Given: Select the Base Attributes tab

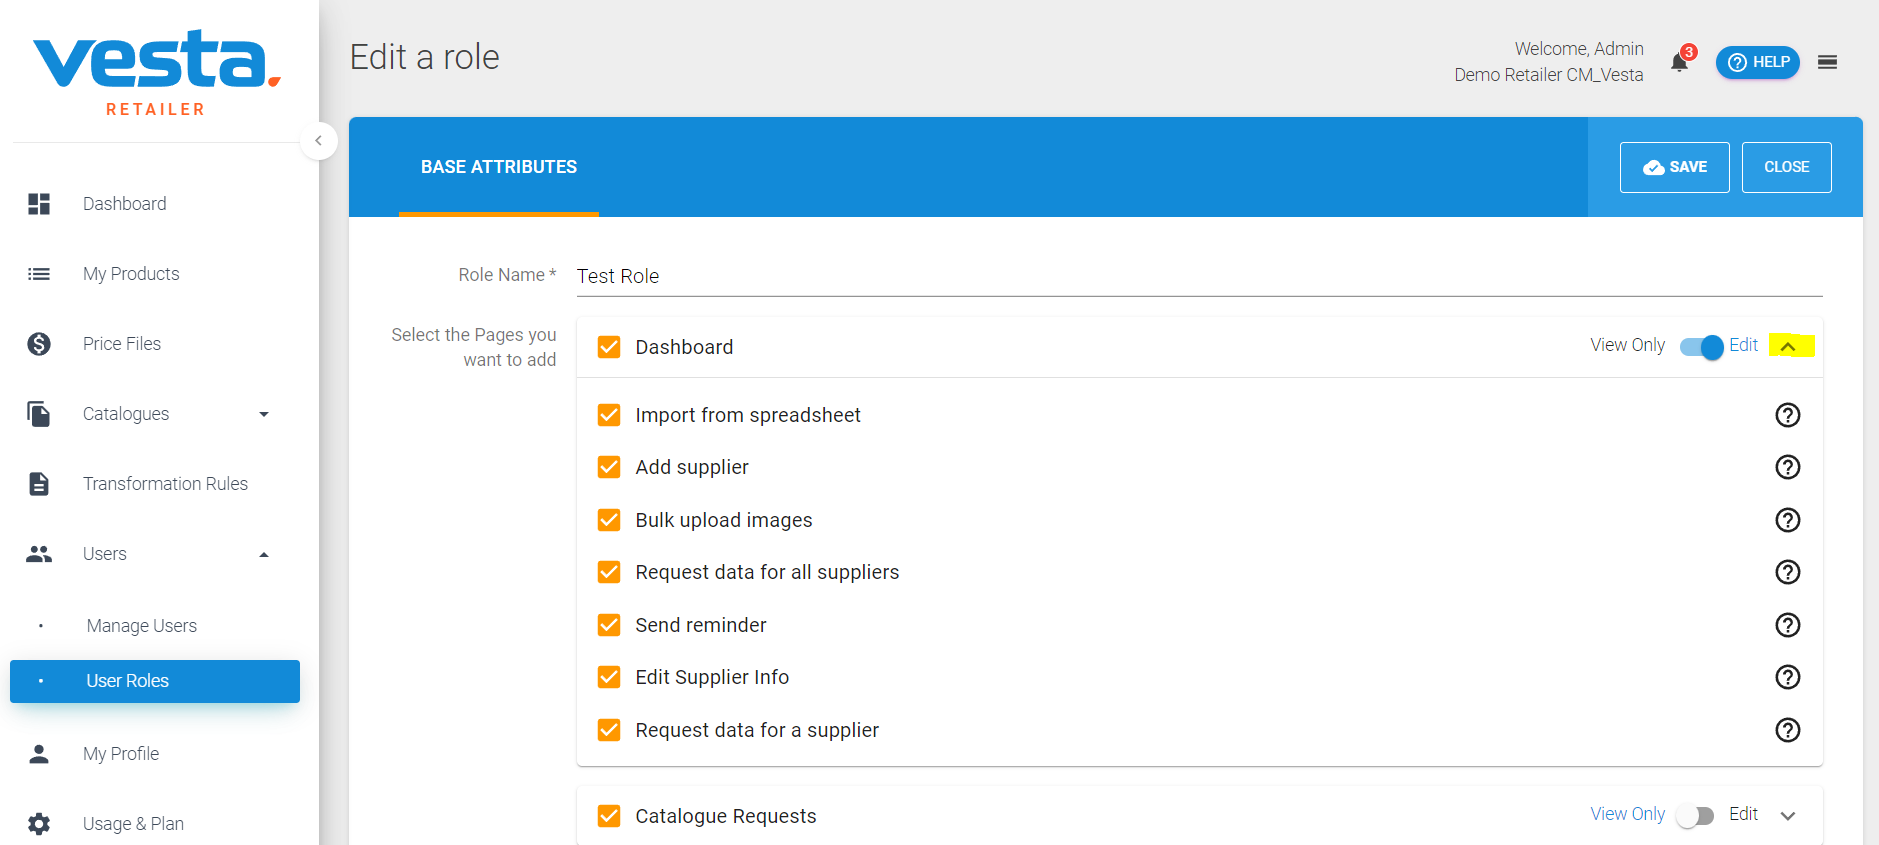Looking at the screenshot, I should pyautogui.click(x=499, y=167).
